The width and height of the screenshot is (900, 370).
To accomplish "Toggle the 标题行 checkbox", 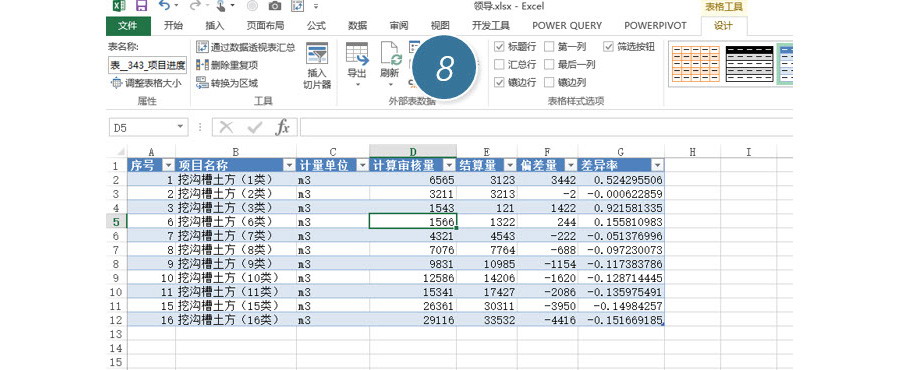I will pyautogui.click(x=499, y=47).
